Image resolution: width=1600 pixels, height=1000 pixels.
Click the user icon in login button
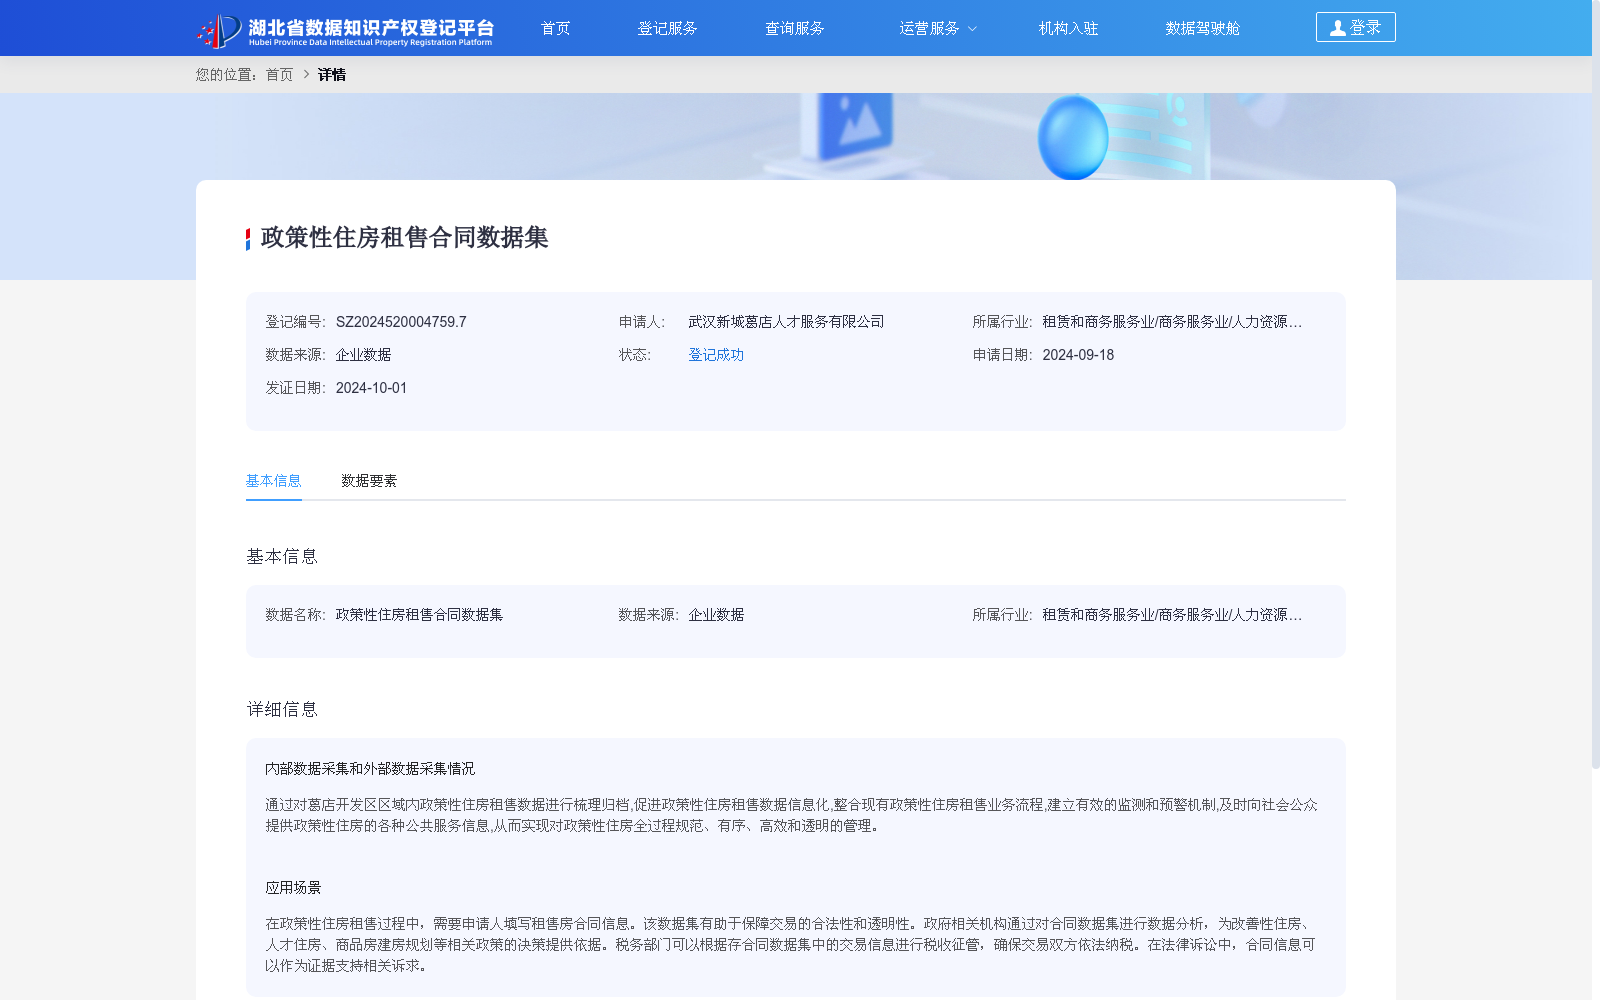click(1338, 28)
